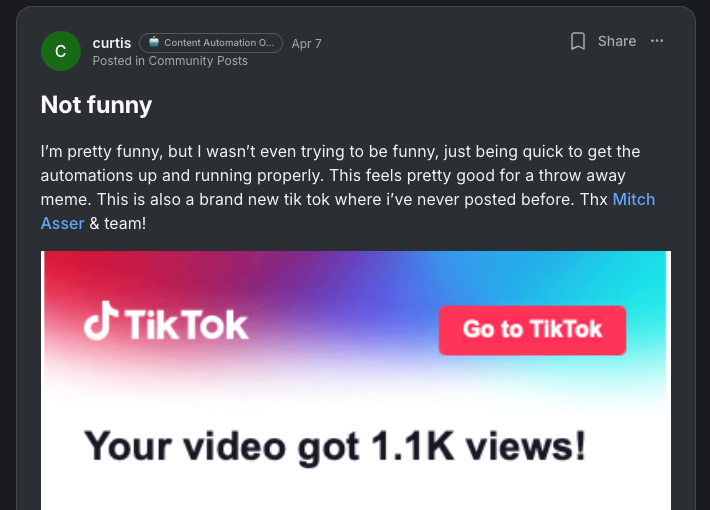This screenshot has width=710, height=510.
Task: Share this post
Action: (617, 41)
